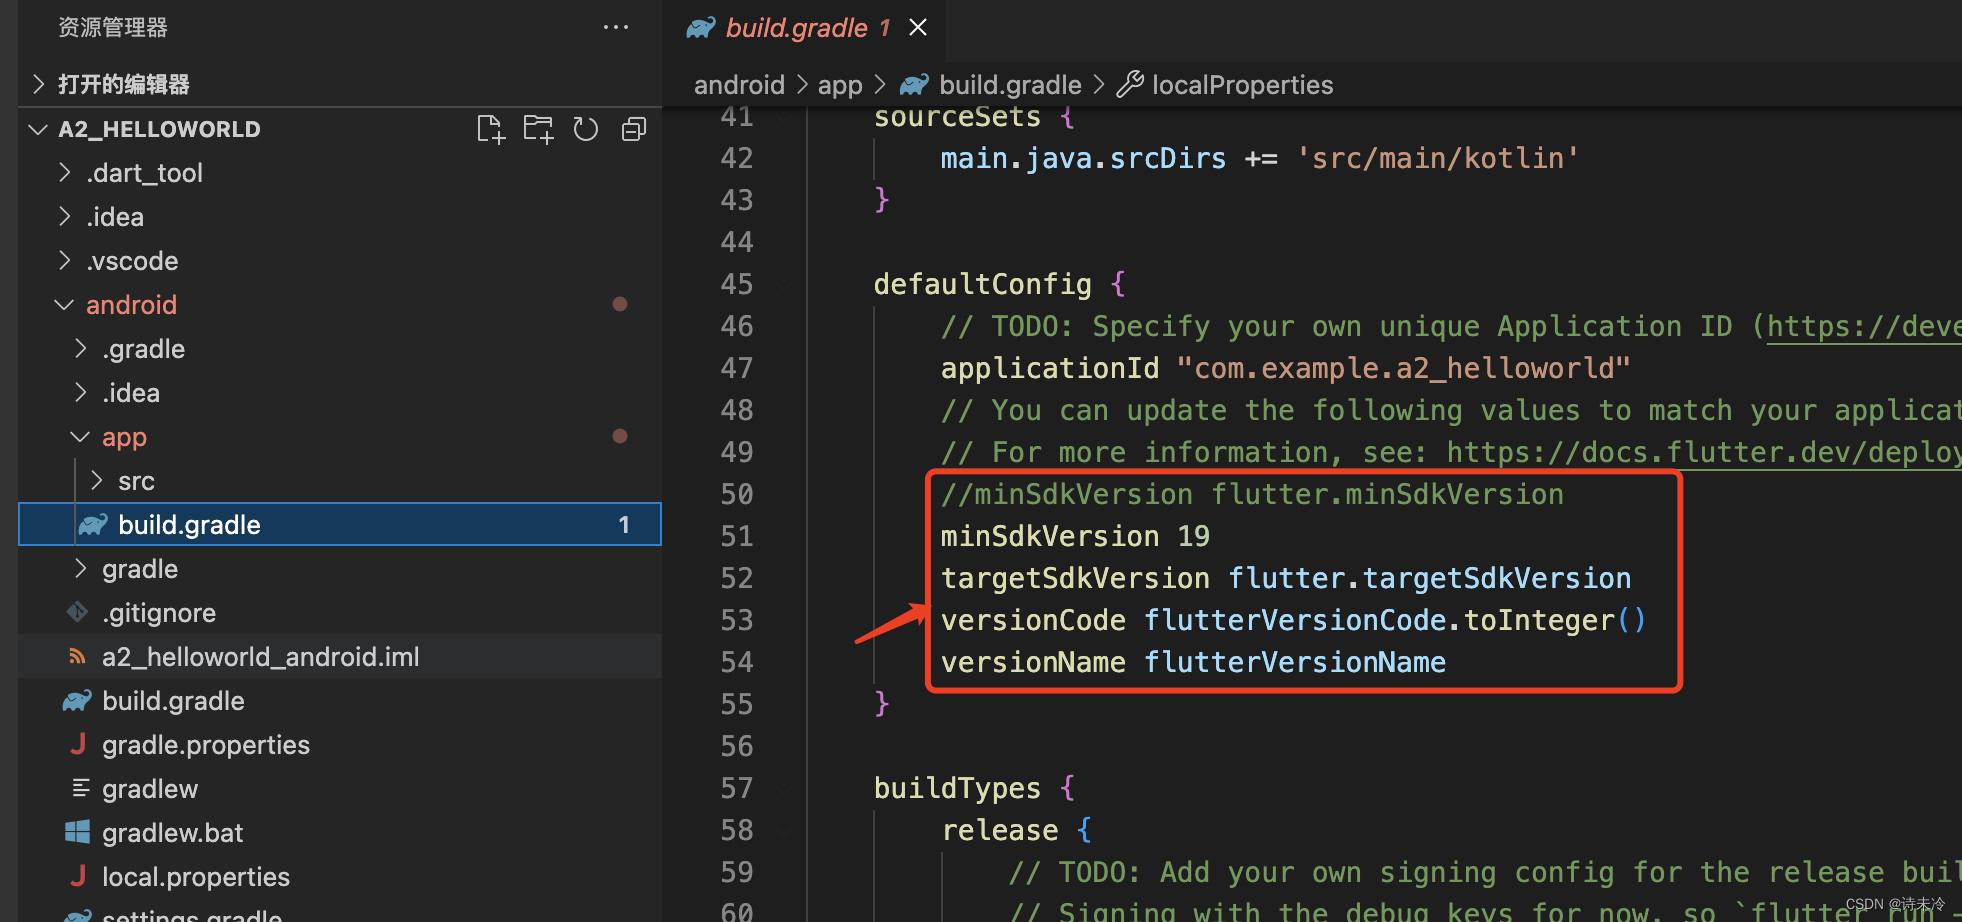Click the fold arrow next to line 57
The image size is (1962, 922).
(785, 789)
